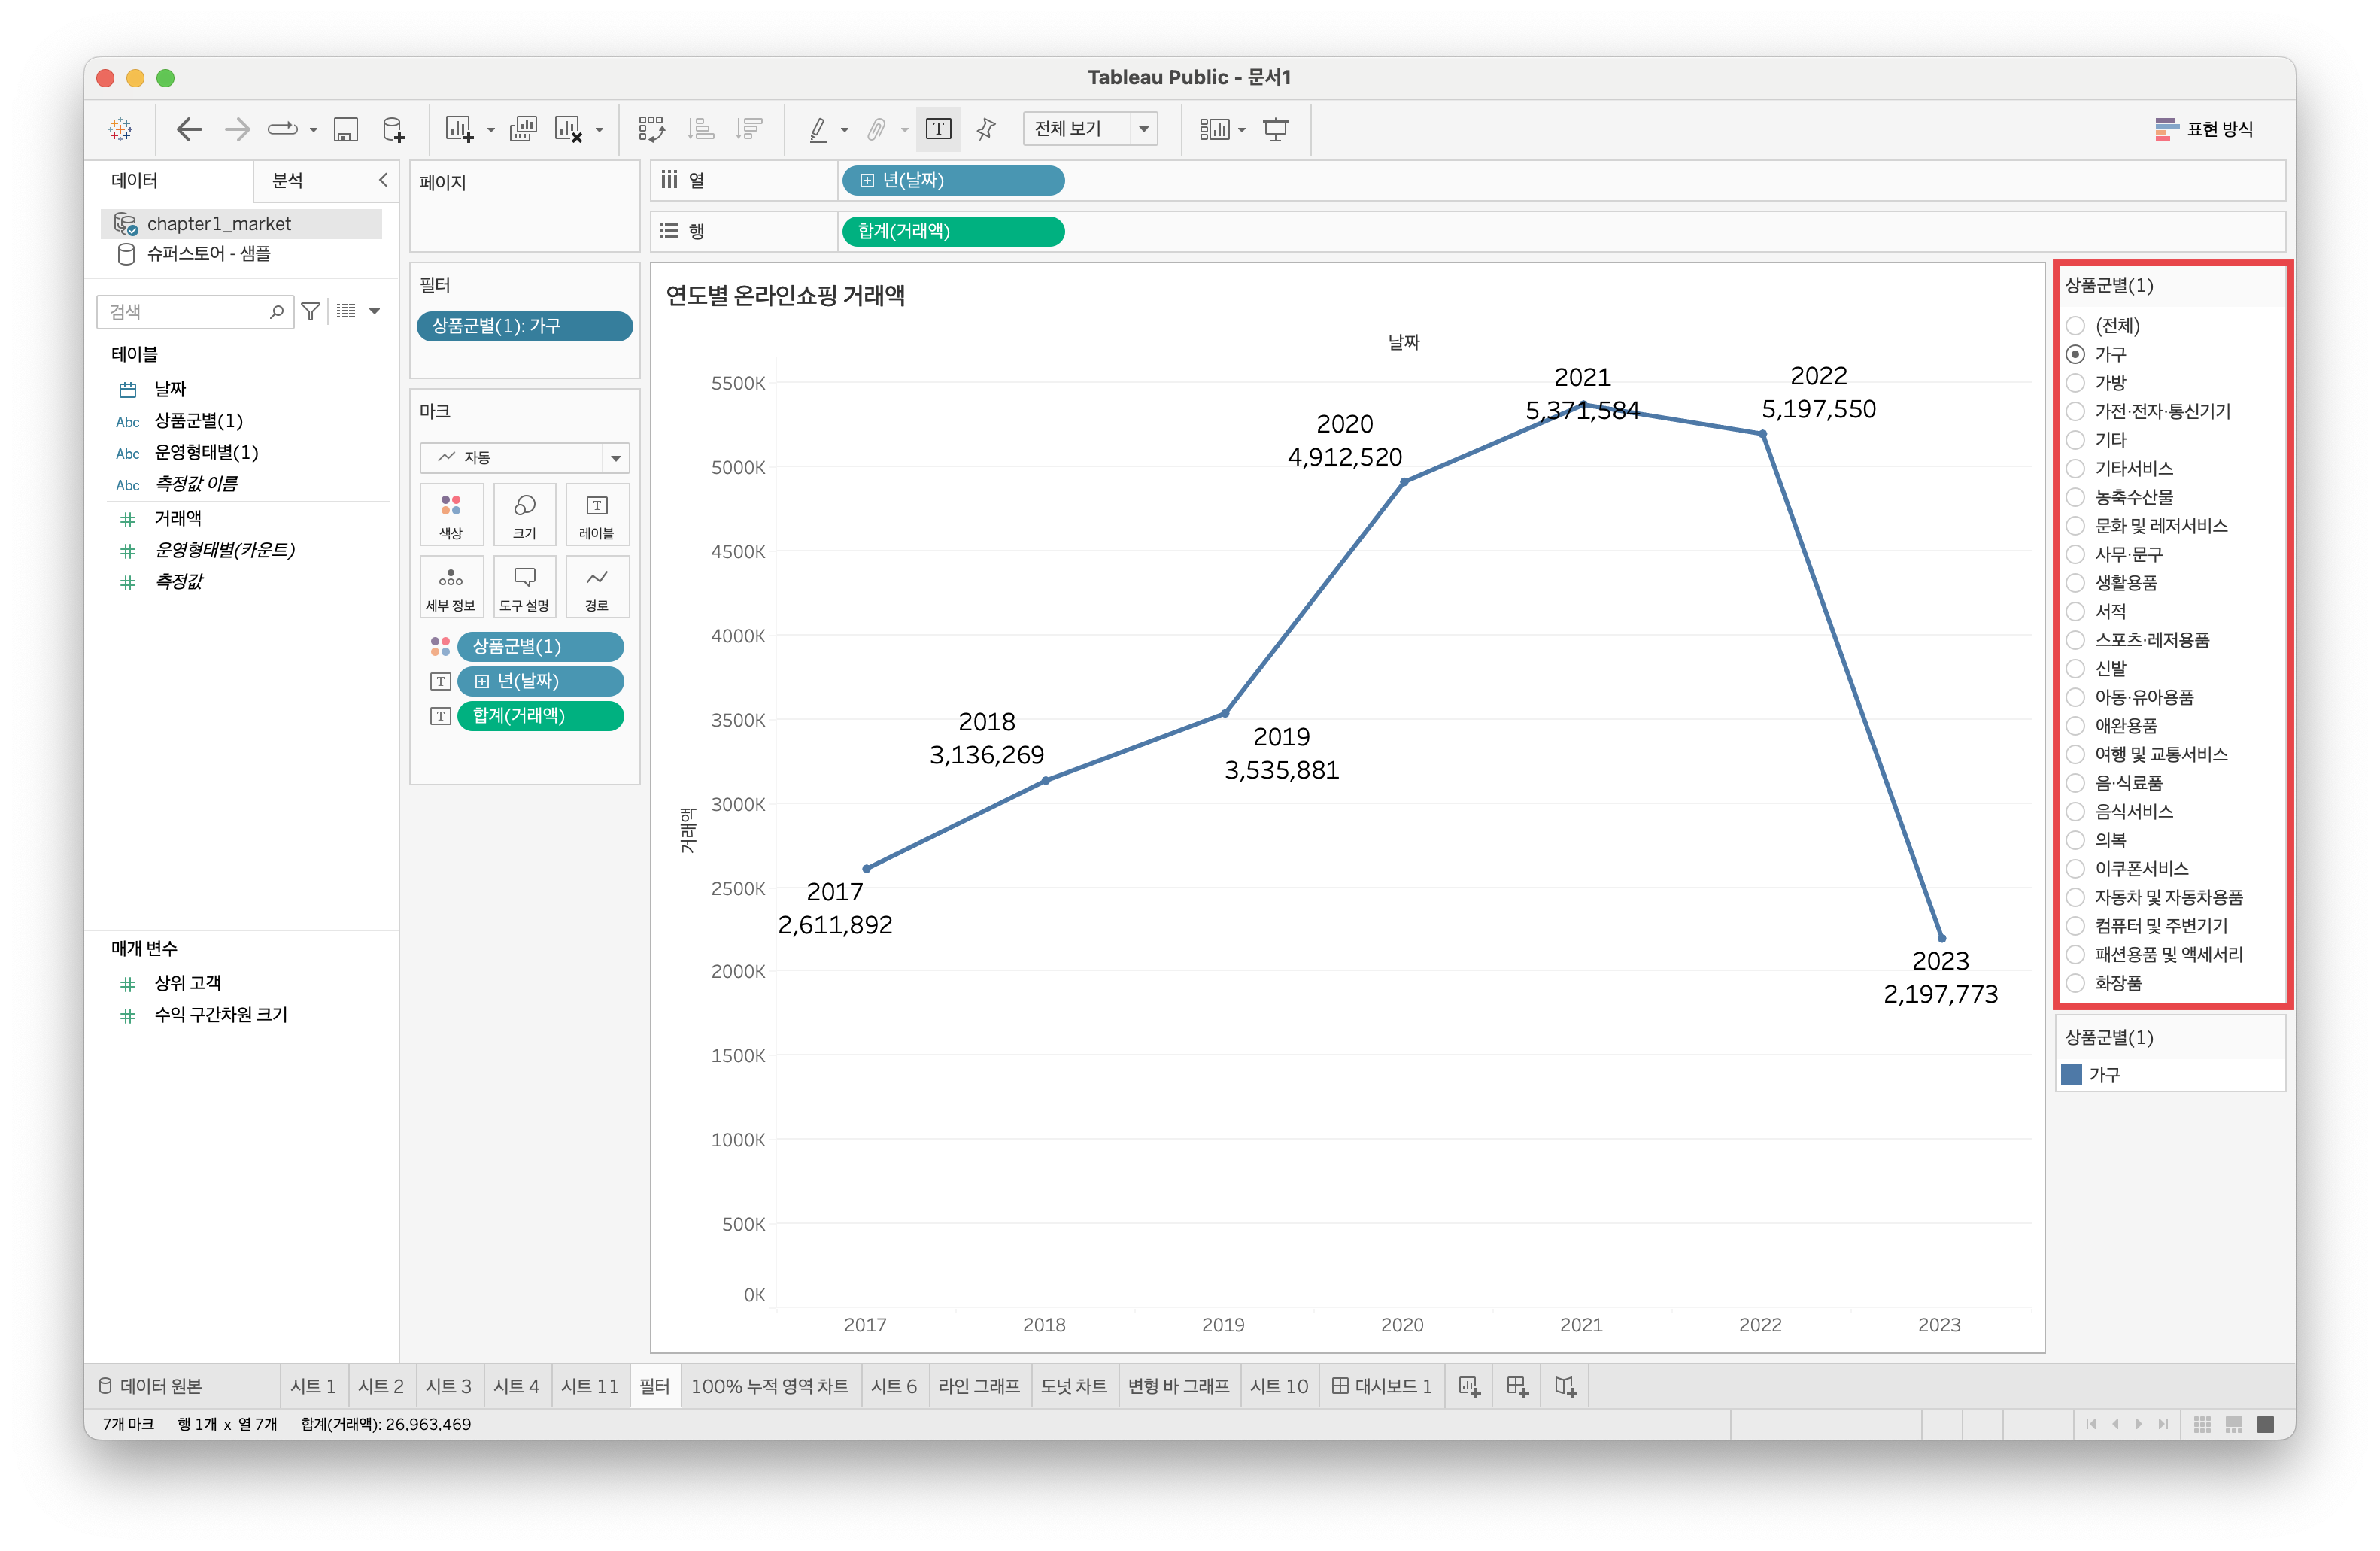Collapse the data pane with chevron
The image size is (2380, 1551).
(x=383, y=180)
